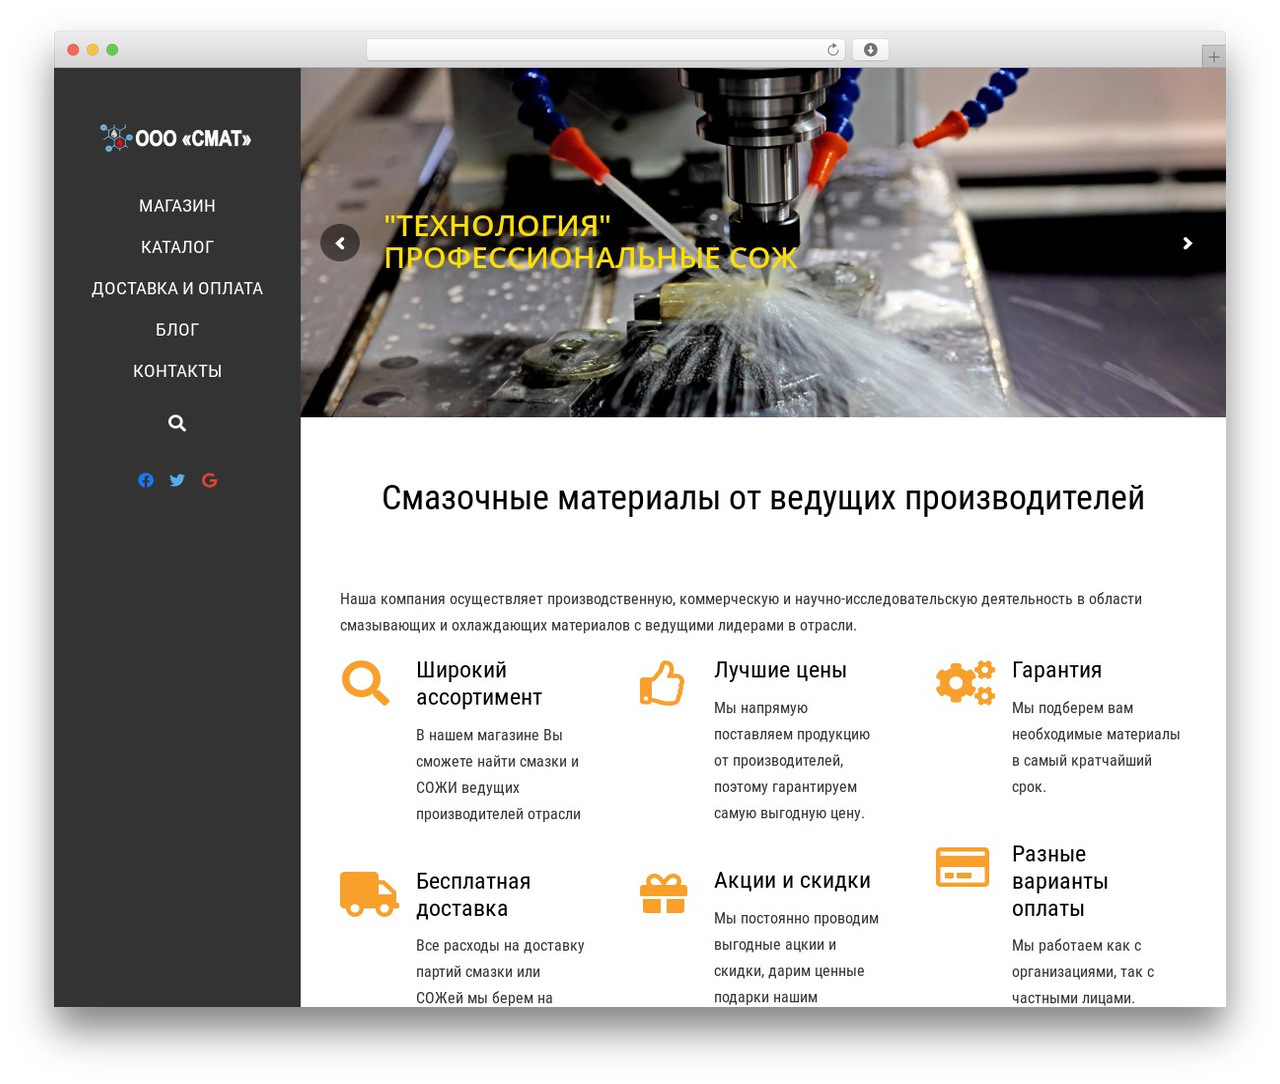Click the browser address bar

(x=606, y=49)
